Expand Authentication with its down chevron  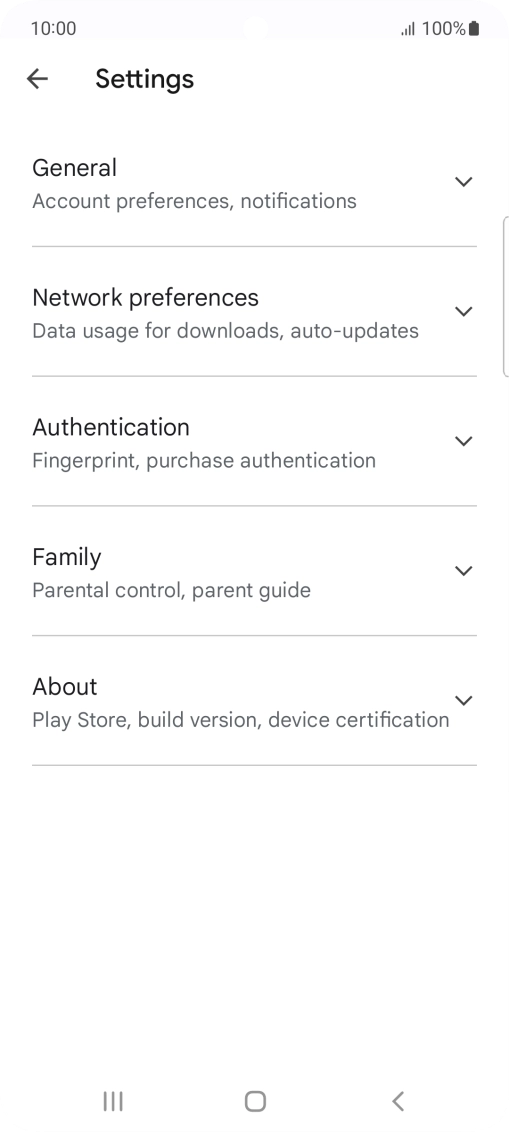pos(464,441)
